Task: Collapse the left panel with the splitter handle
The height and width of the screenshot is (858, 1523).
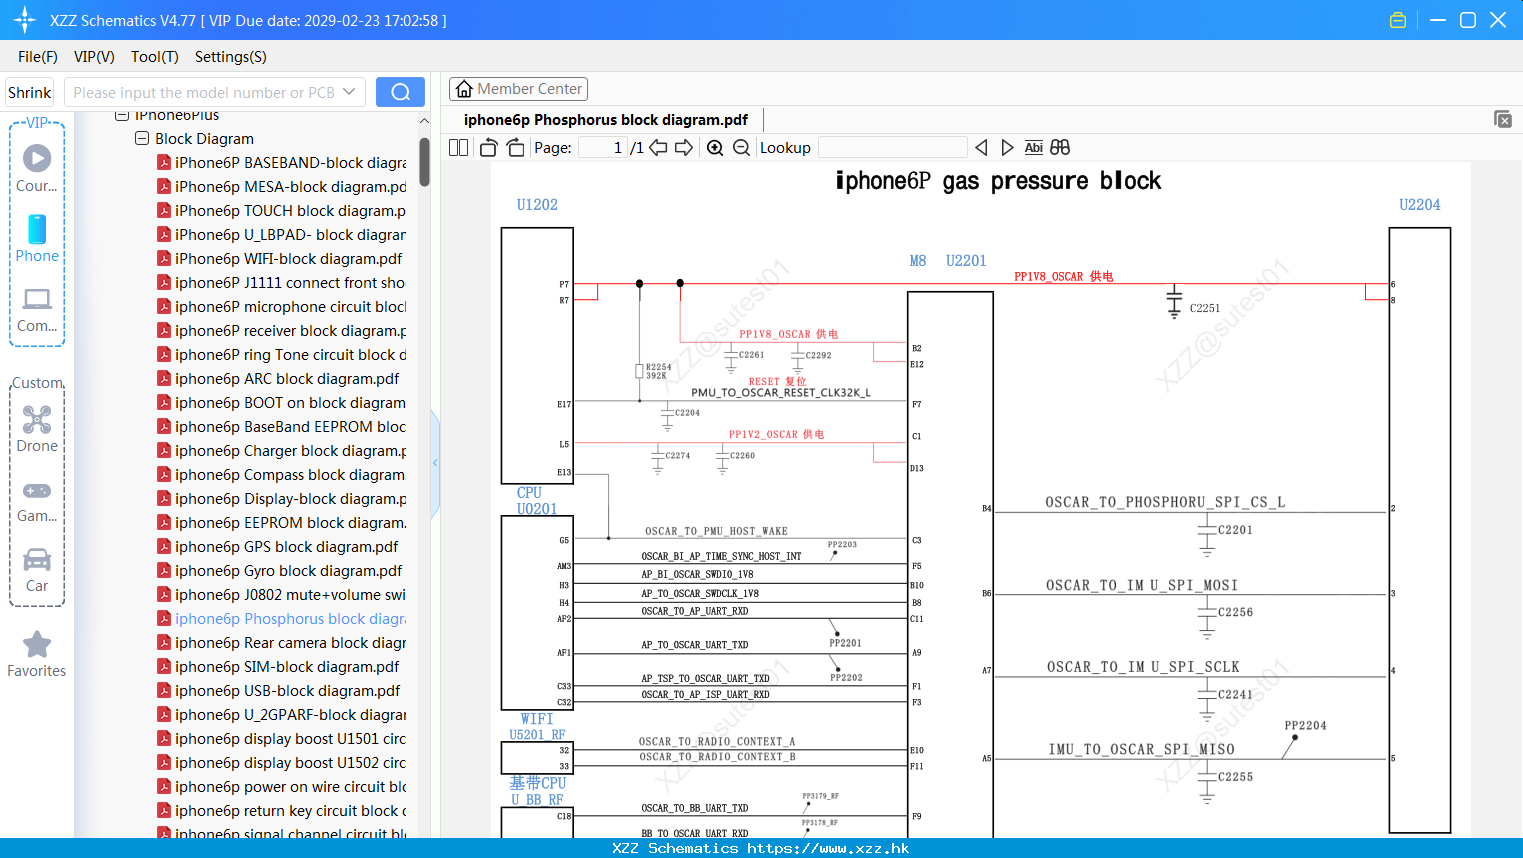Action: 436,463
